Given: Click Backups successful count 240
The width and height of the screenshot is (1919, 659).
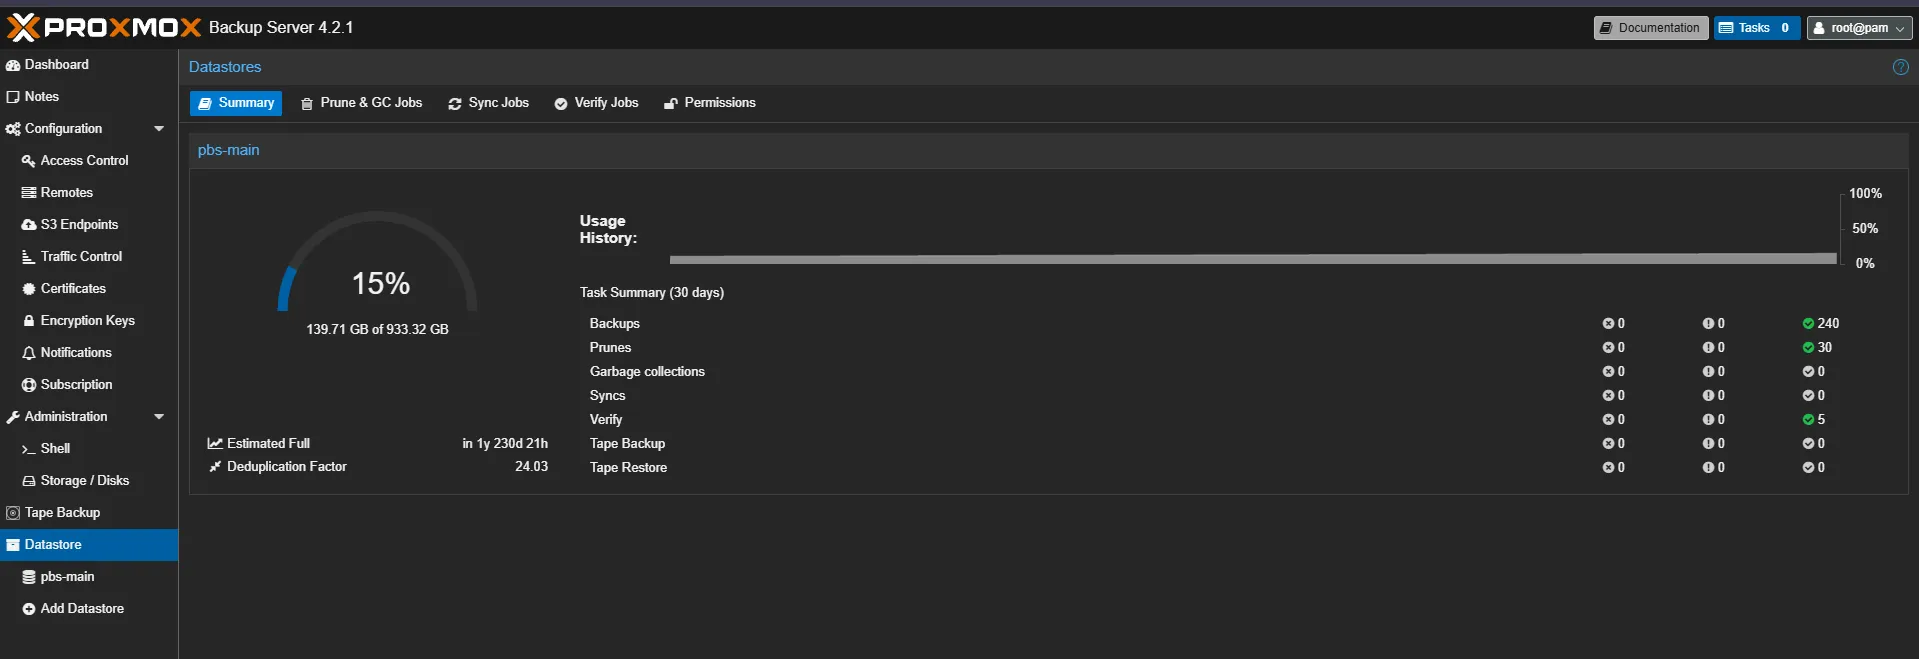Looking at the screenshot, I should point(1821,323).
